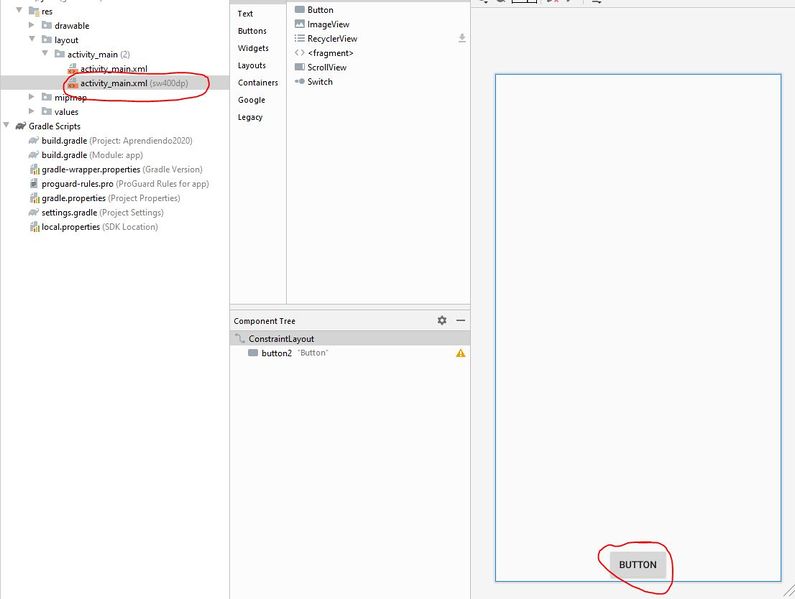Open settings.gradle (Project Settings)
The image size is (795, 599).
click(102, 213)
